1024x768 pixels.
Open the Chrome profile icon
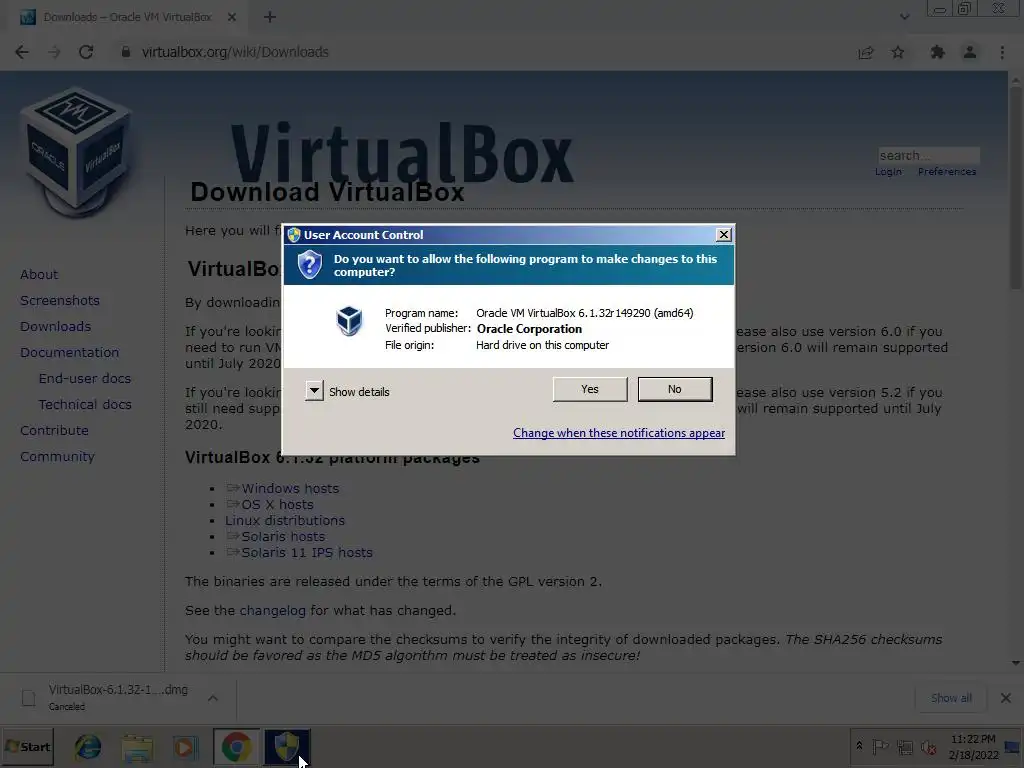point(970,52)
